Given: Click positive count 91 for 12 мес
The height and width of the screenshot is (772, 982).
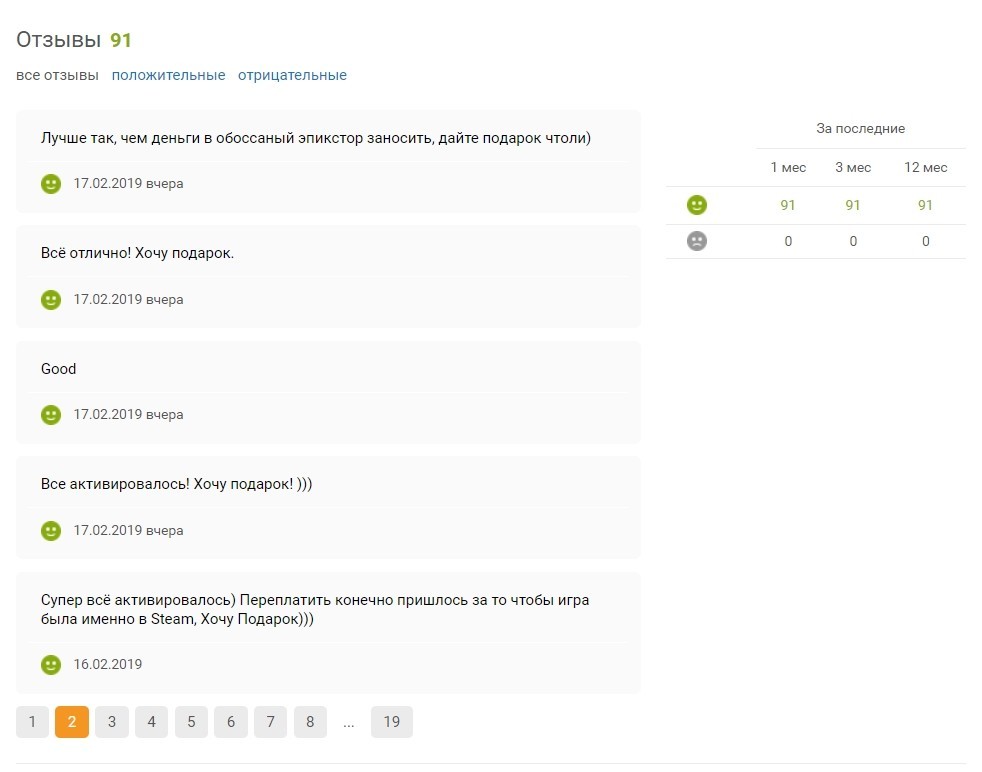Looking at the screenshot, I should [926, 205].
